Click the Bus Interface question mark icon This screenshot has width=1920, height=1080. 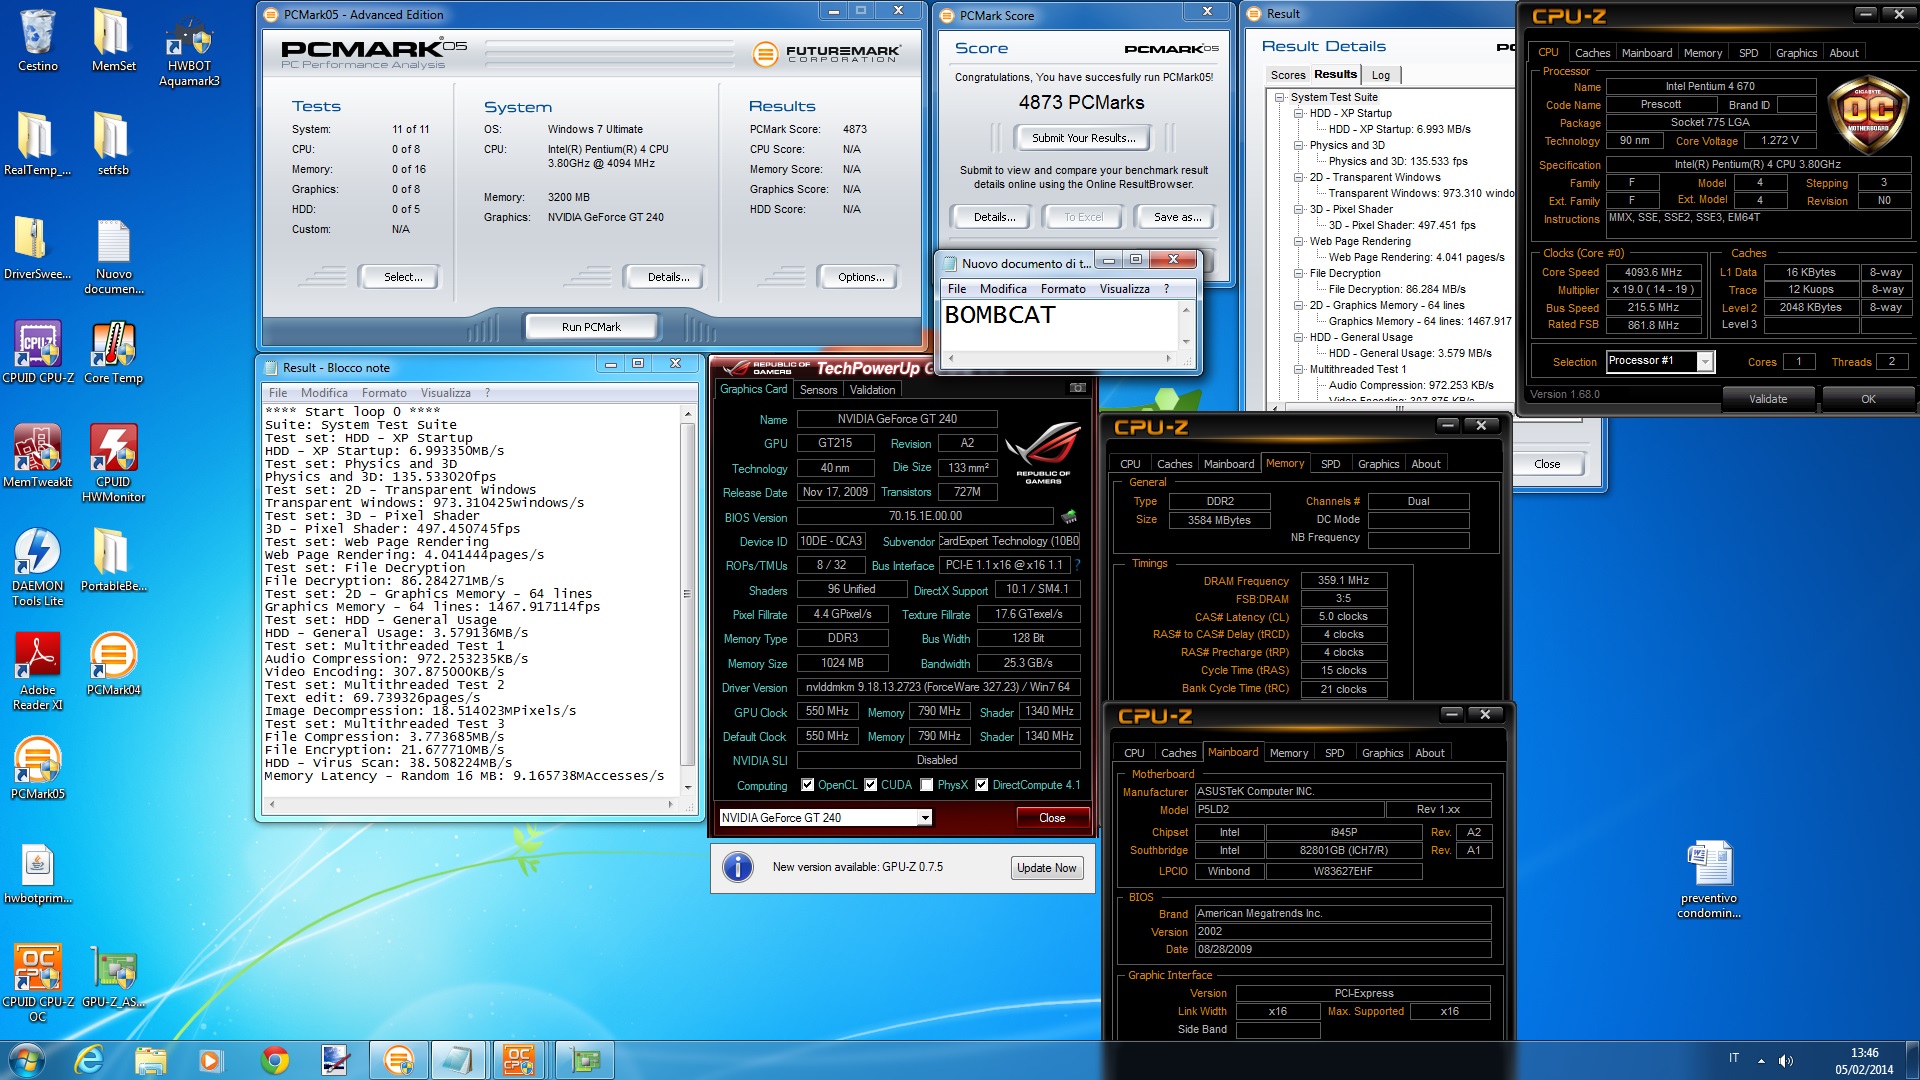coord(1077,565)
